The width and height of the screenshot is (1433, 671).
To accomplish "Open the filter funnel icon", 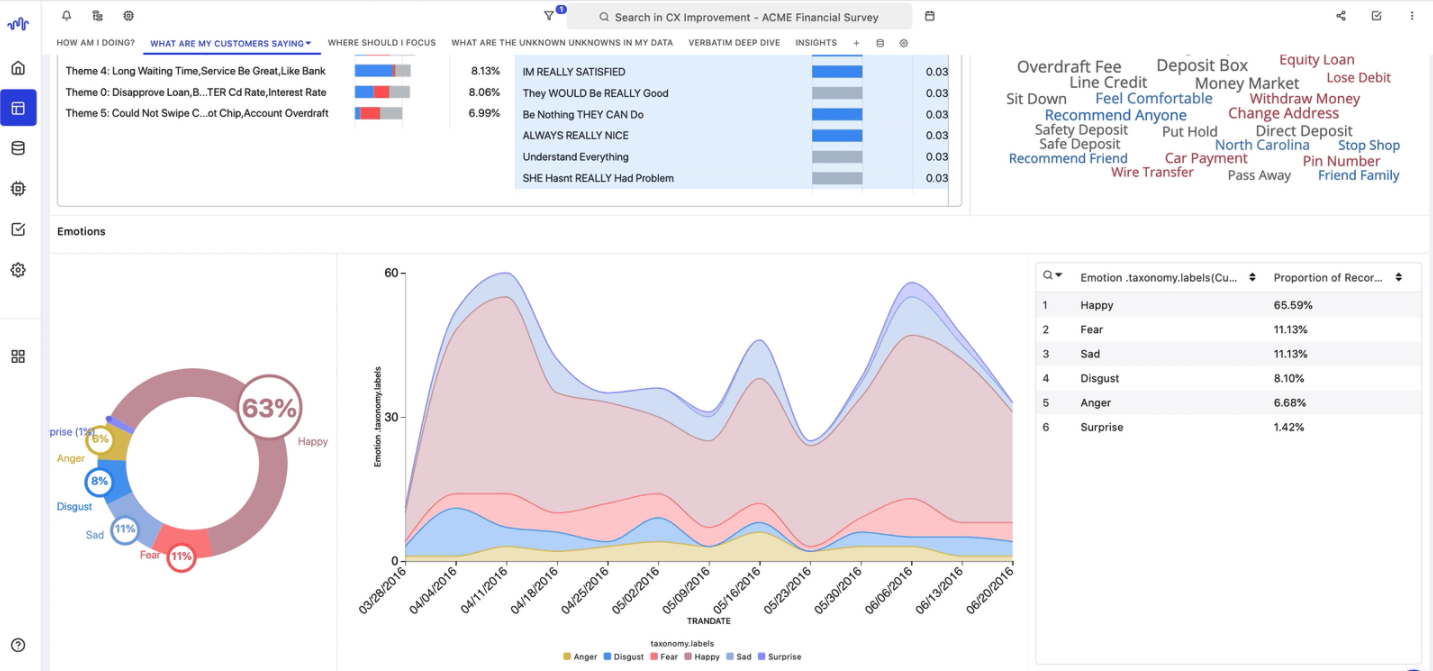I will coord(549,16).
